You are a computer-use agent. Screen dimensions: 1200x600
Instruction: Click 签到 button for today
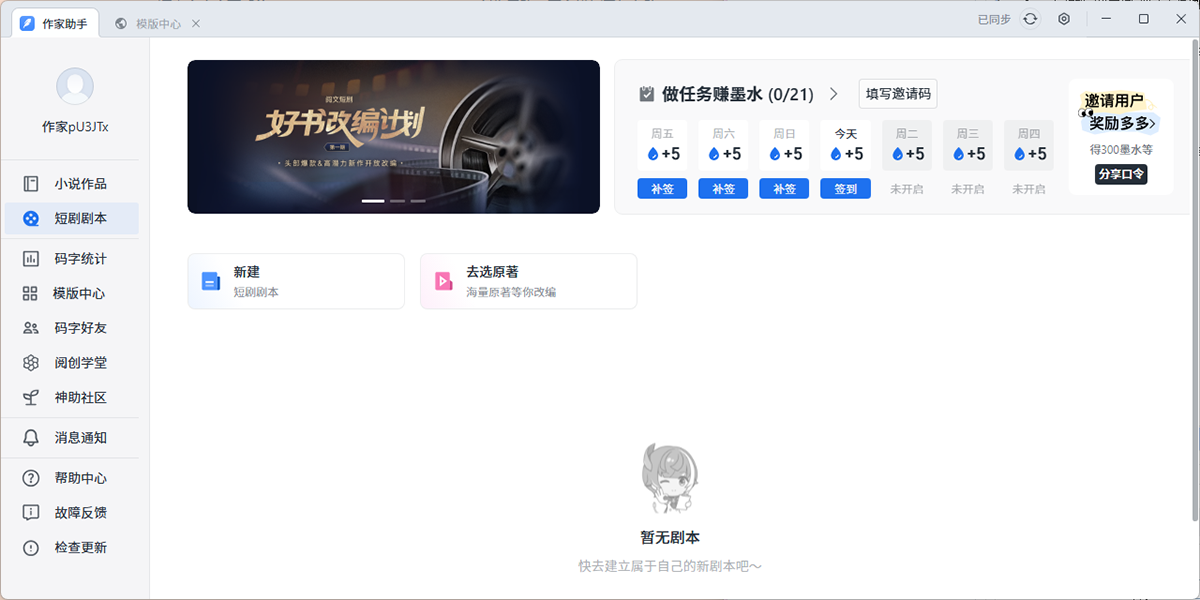click(x=845, y=189)
